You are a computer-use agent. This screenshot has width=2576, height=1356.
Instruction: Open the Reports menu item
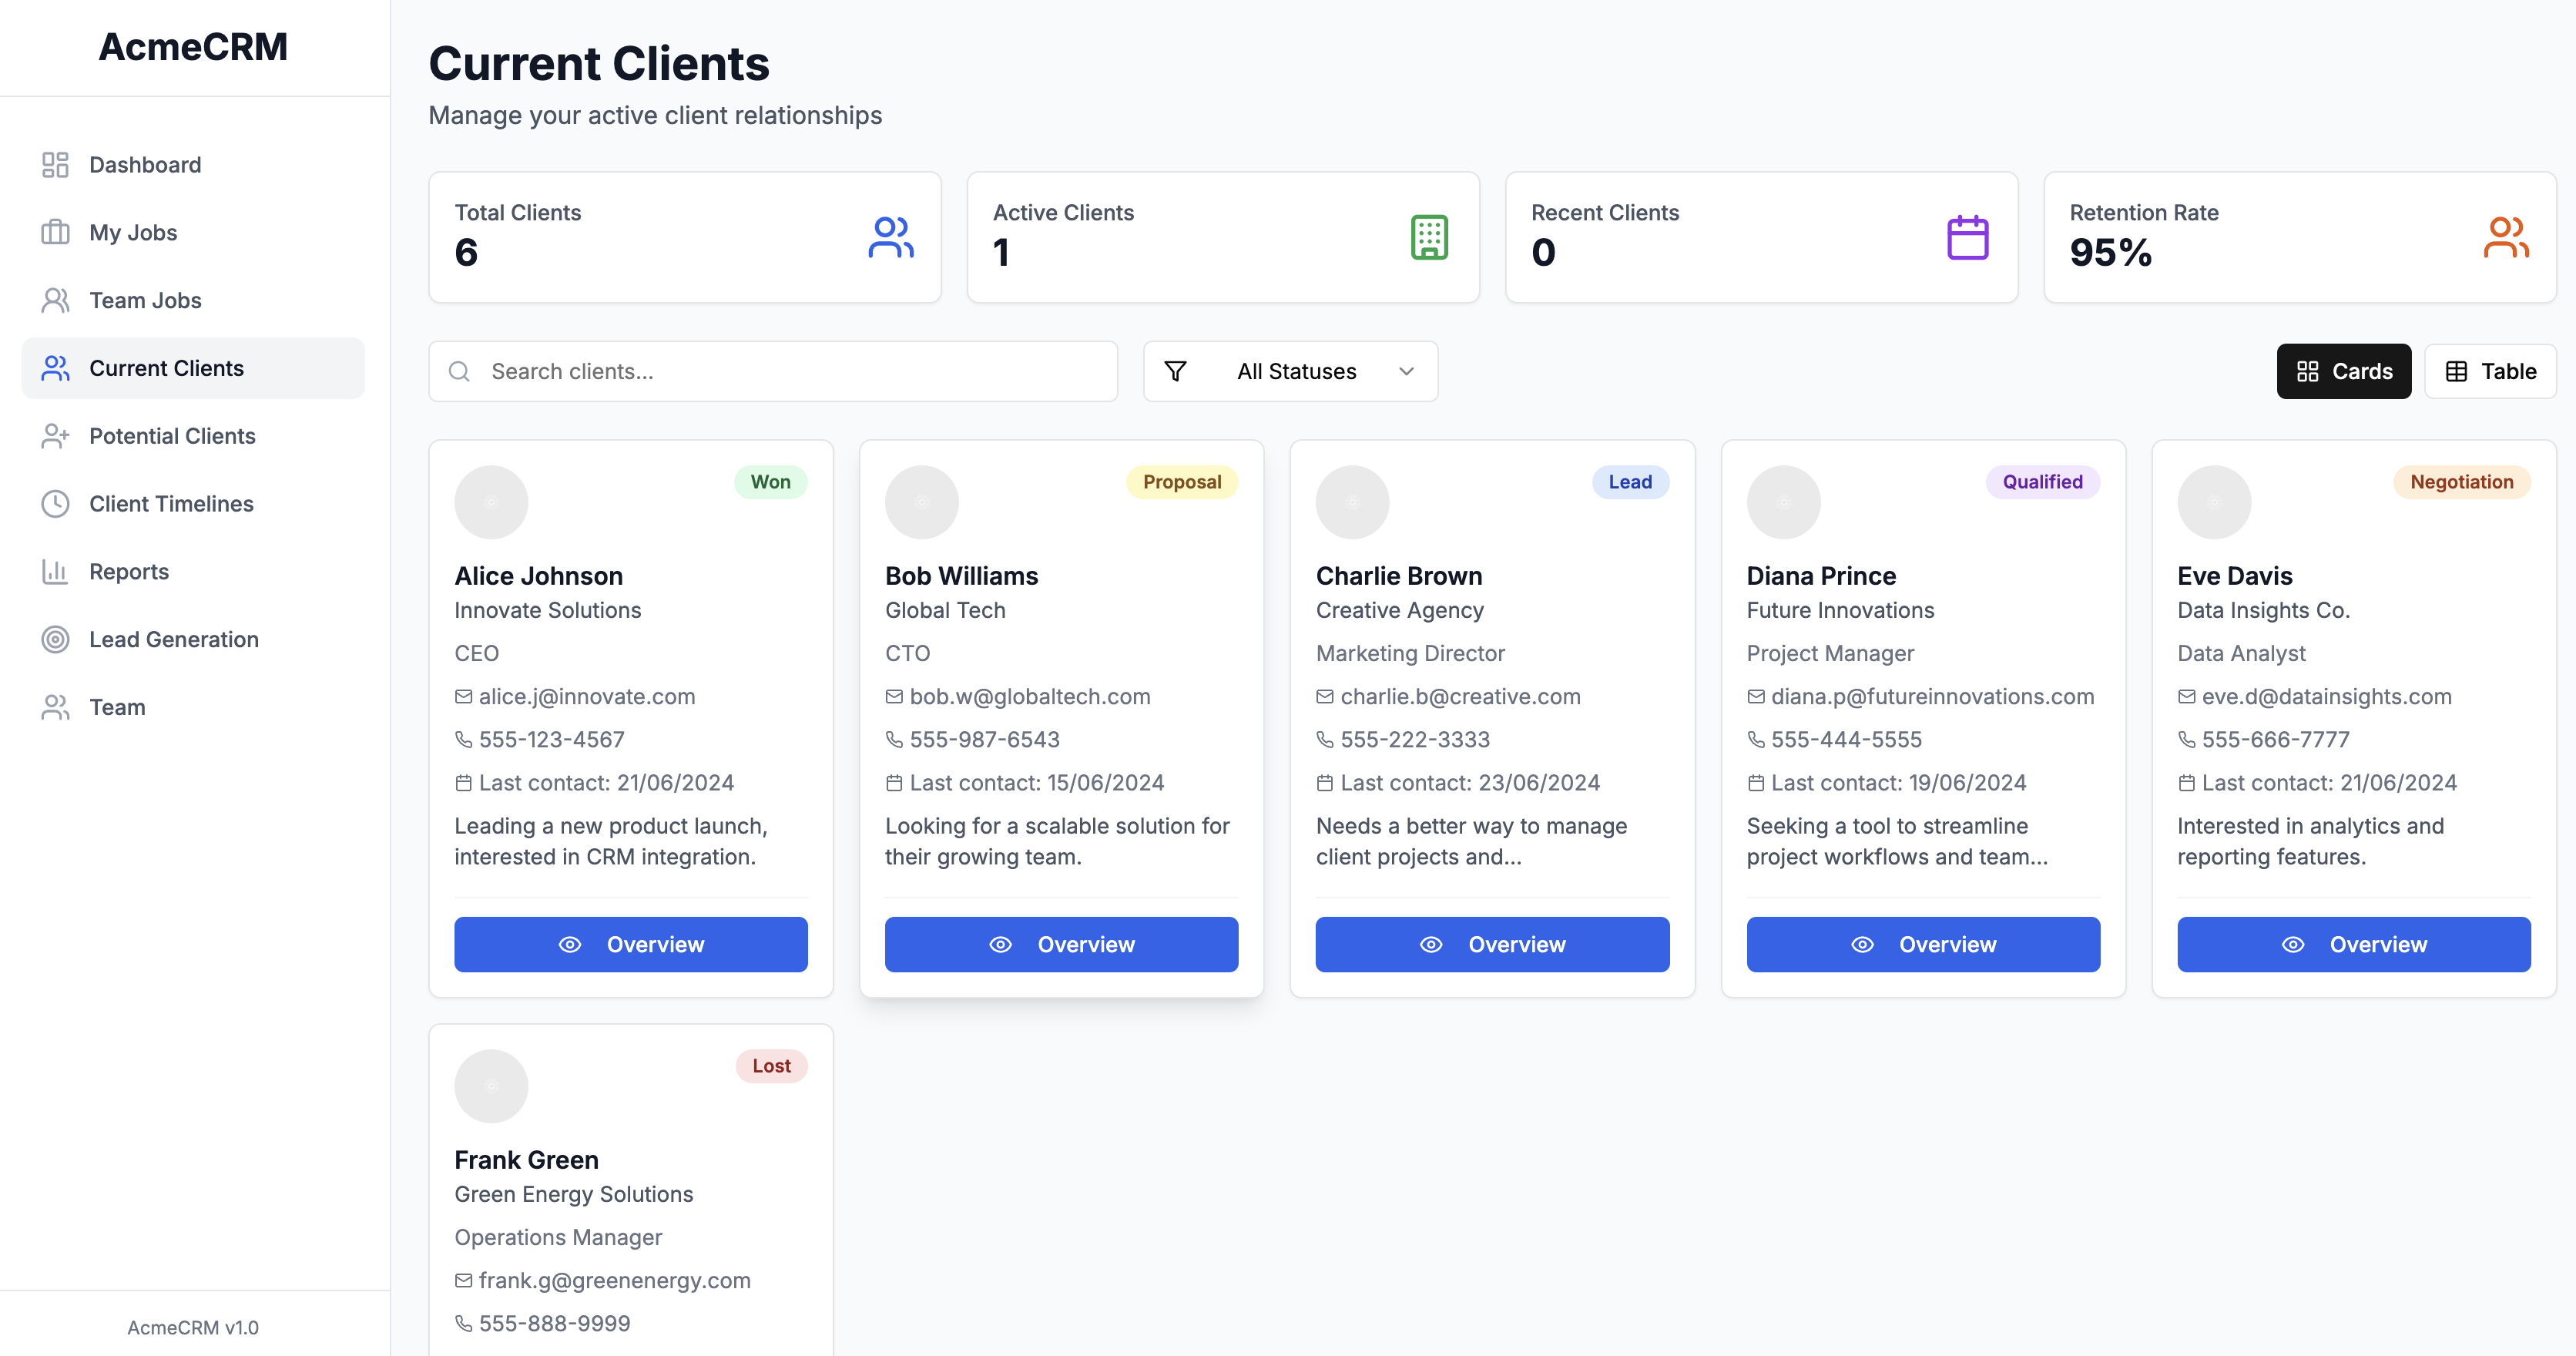tap(193, 572)
